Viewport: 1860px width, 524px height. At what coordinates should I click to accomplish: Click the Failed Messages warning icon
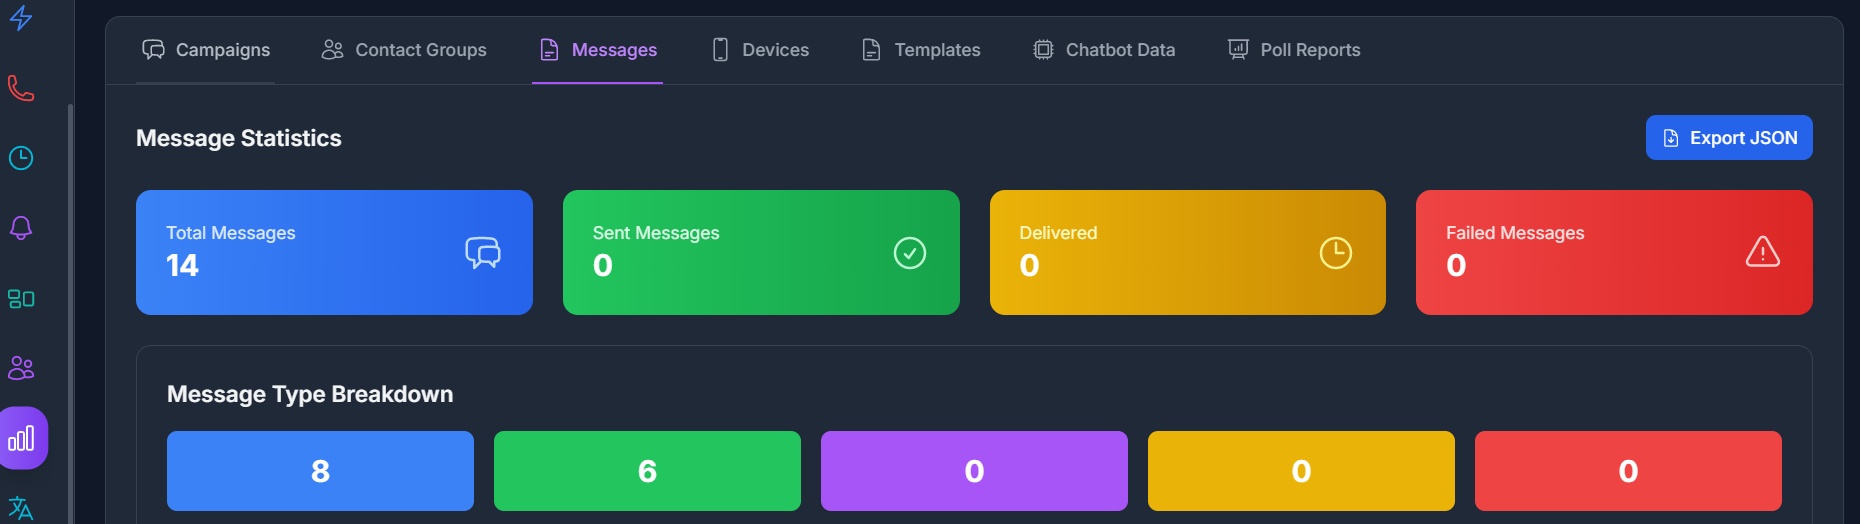click(x=1762, y=252)
